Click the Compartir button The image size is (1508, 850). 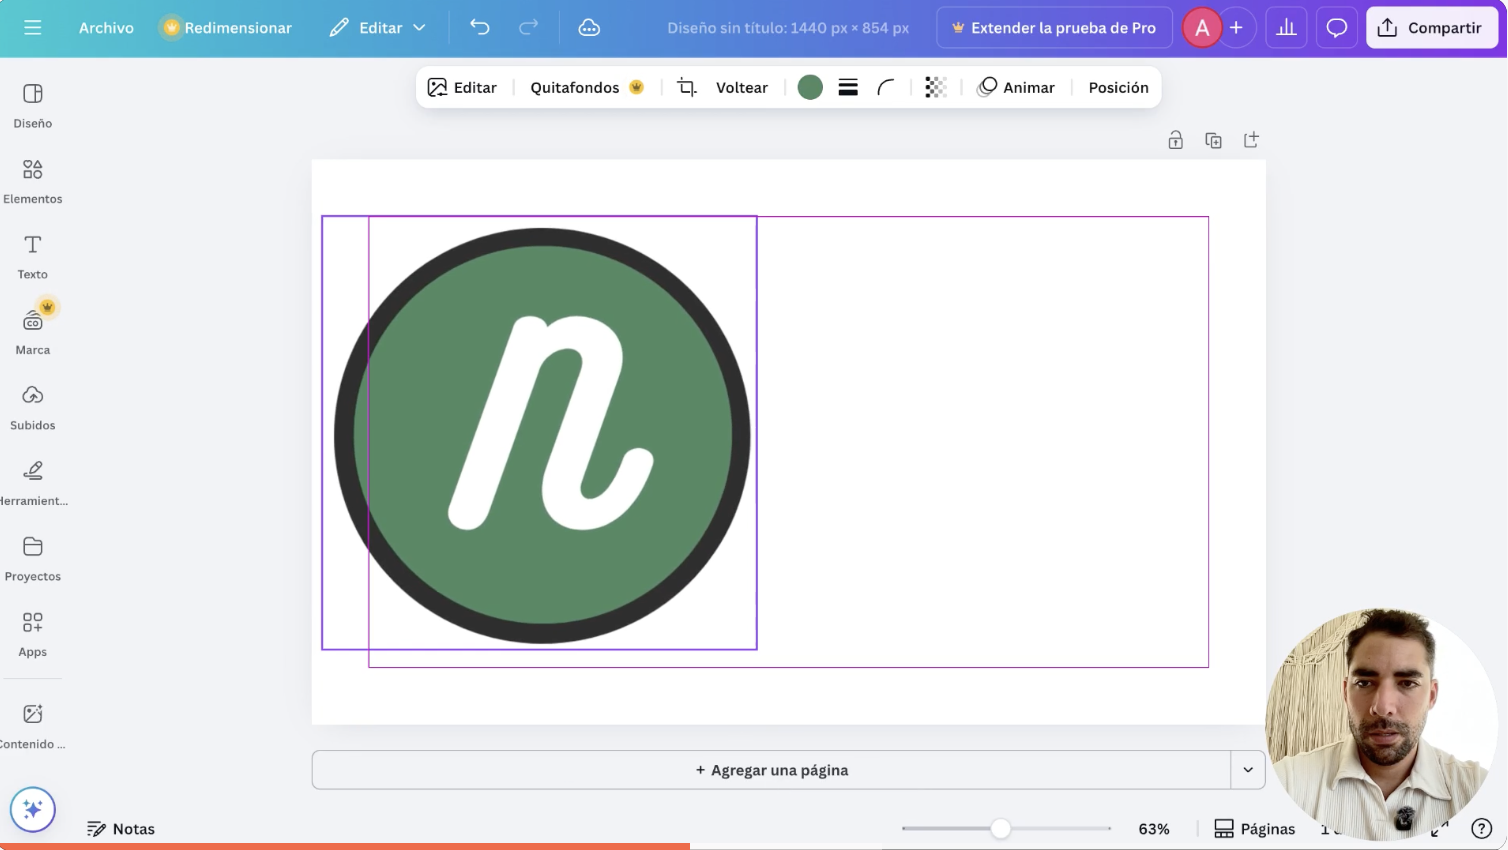(1431, 28)
